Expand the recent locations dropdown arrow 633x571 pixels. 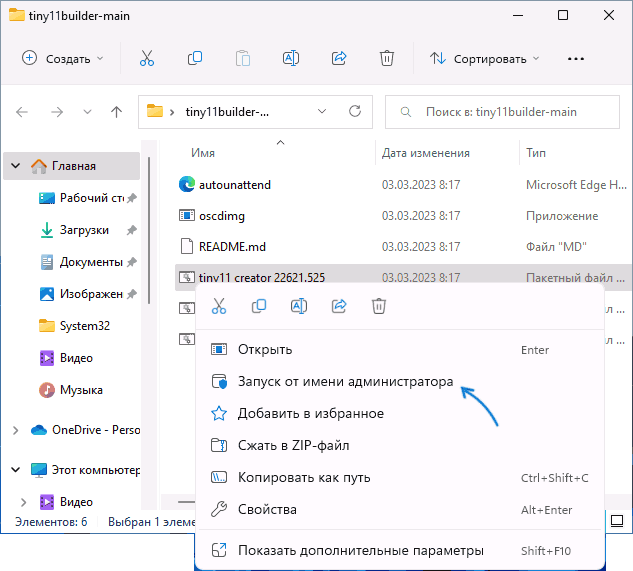pos(87,112)
